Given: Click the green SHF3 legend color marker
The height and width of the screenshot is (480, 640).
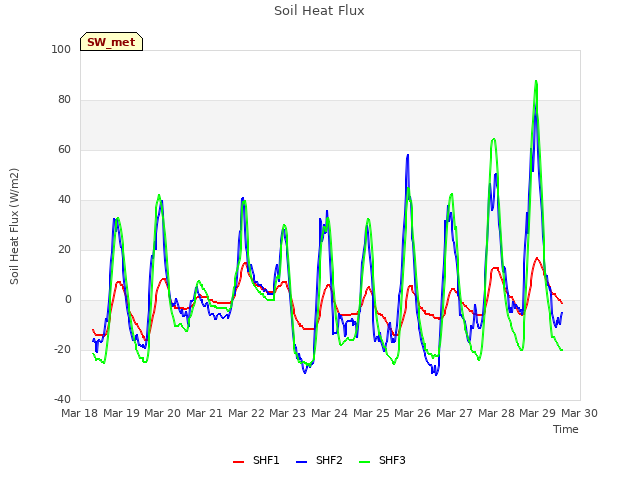Looking at the screenshot, I should [364, 462].
